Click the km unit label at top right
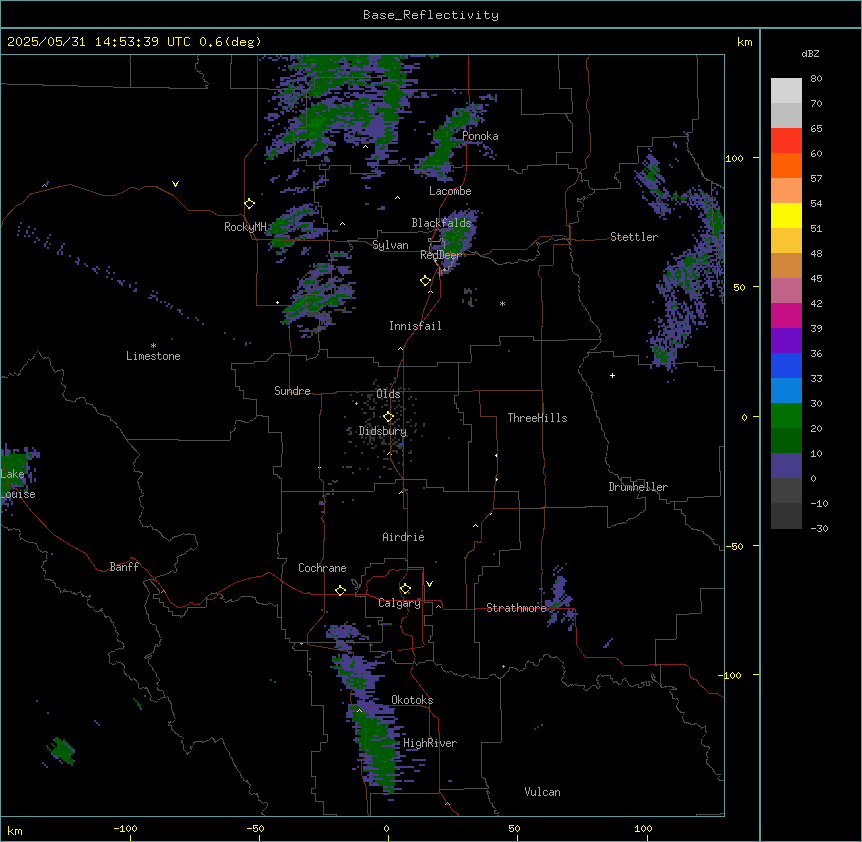Screen dimensions: 862x842 click(x=744, y=42)
